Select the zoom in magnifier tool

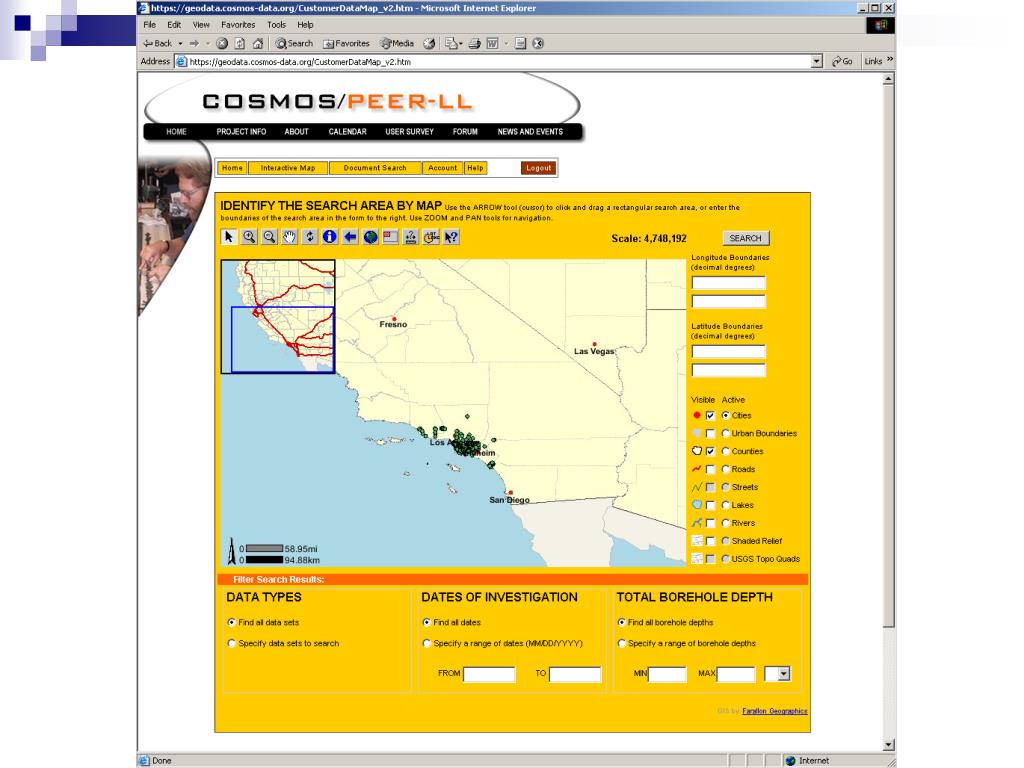click(x=249, y=237)
